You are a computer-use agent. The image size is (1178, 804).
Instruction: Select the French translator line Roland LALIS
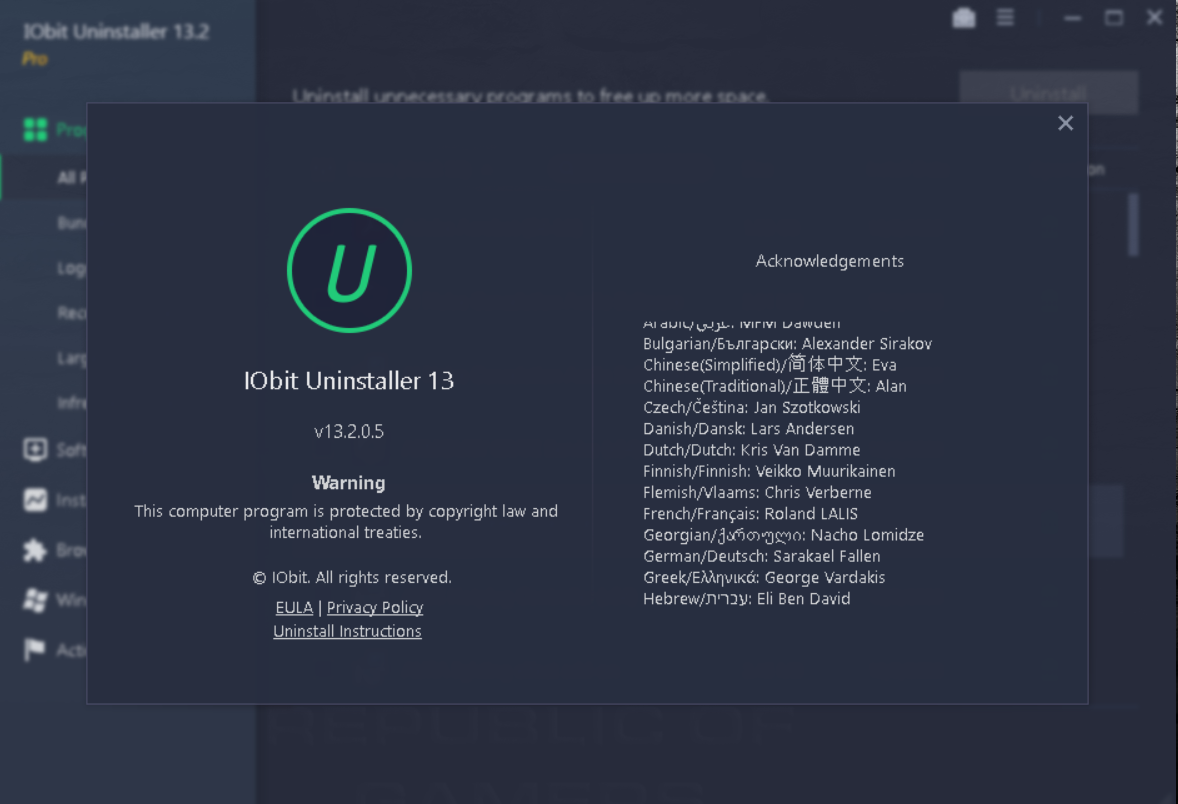coord(751,513)
